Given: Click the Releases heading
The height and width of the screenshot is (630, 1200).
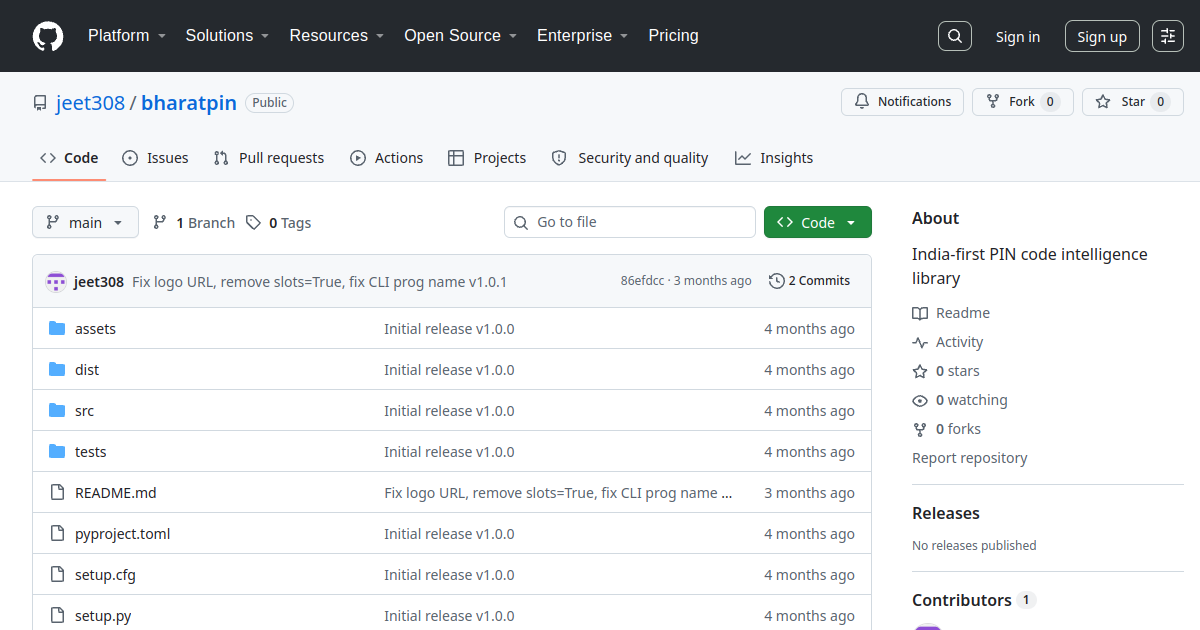Looking at the screenshot, I should [946, 513].
